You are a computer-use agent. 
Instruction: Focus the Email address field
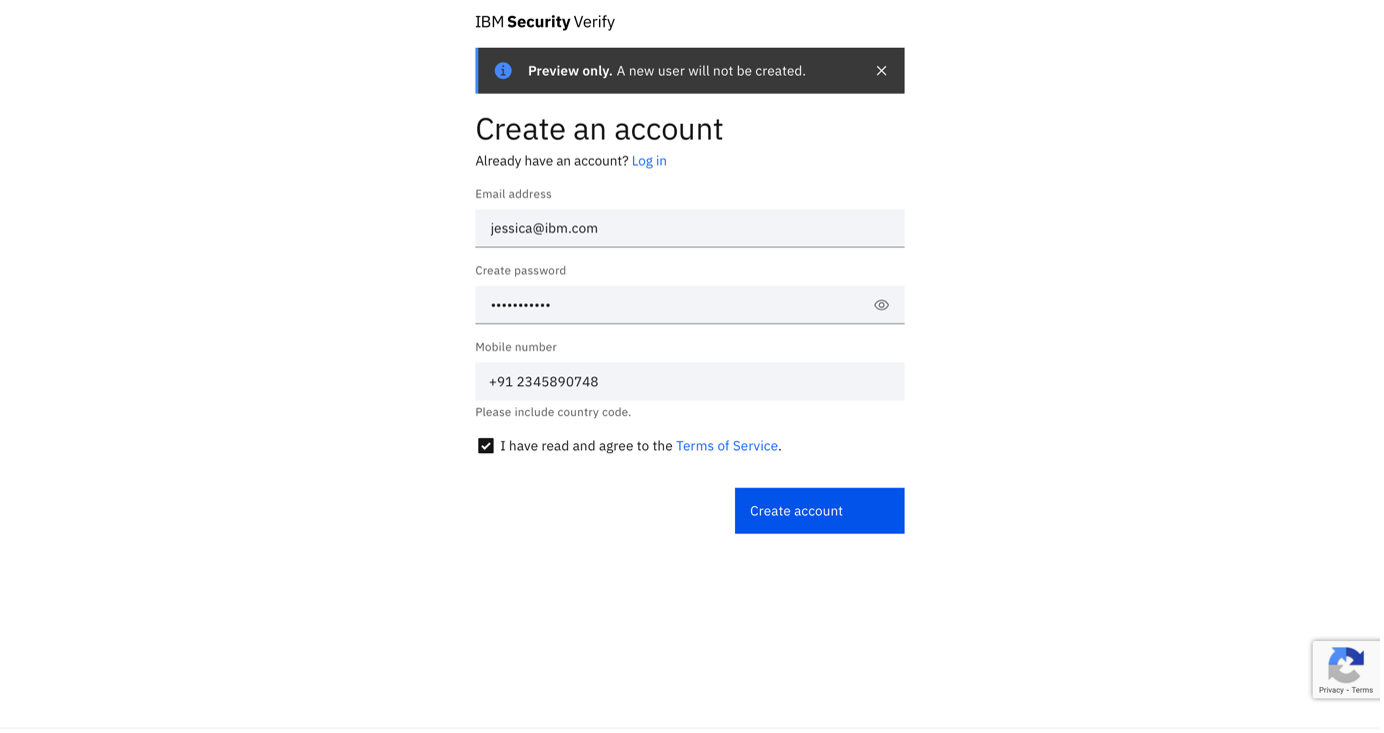click(x=690, y=228)
